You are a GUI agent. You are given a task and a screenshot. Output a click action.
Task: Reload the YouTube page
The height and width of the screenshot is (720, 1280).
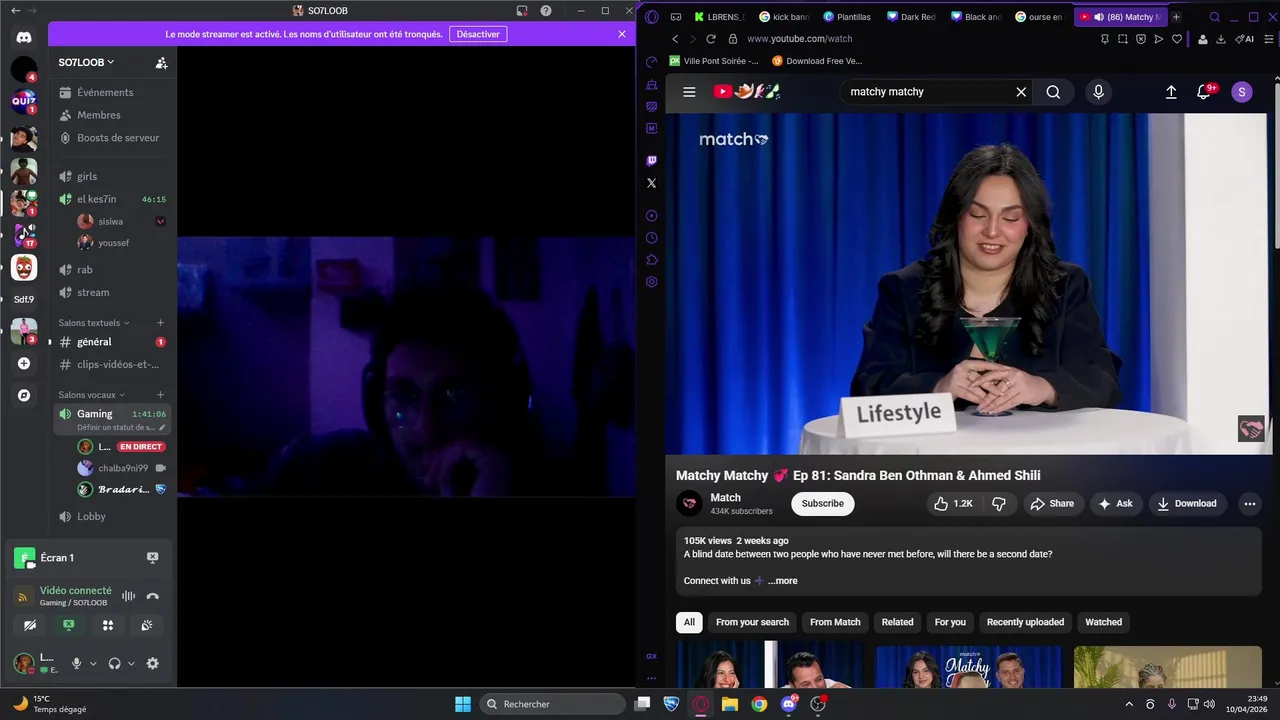pyautogui.click(x=711, y=39)
